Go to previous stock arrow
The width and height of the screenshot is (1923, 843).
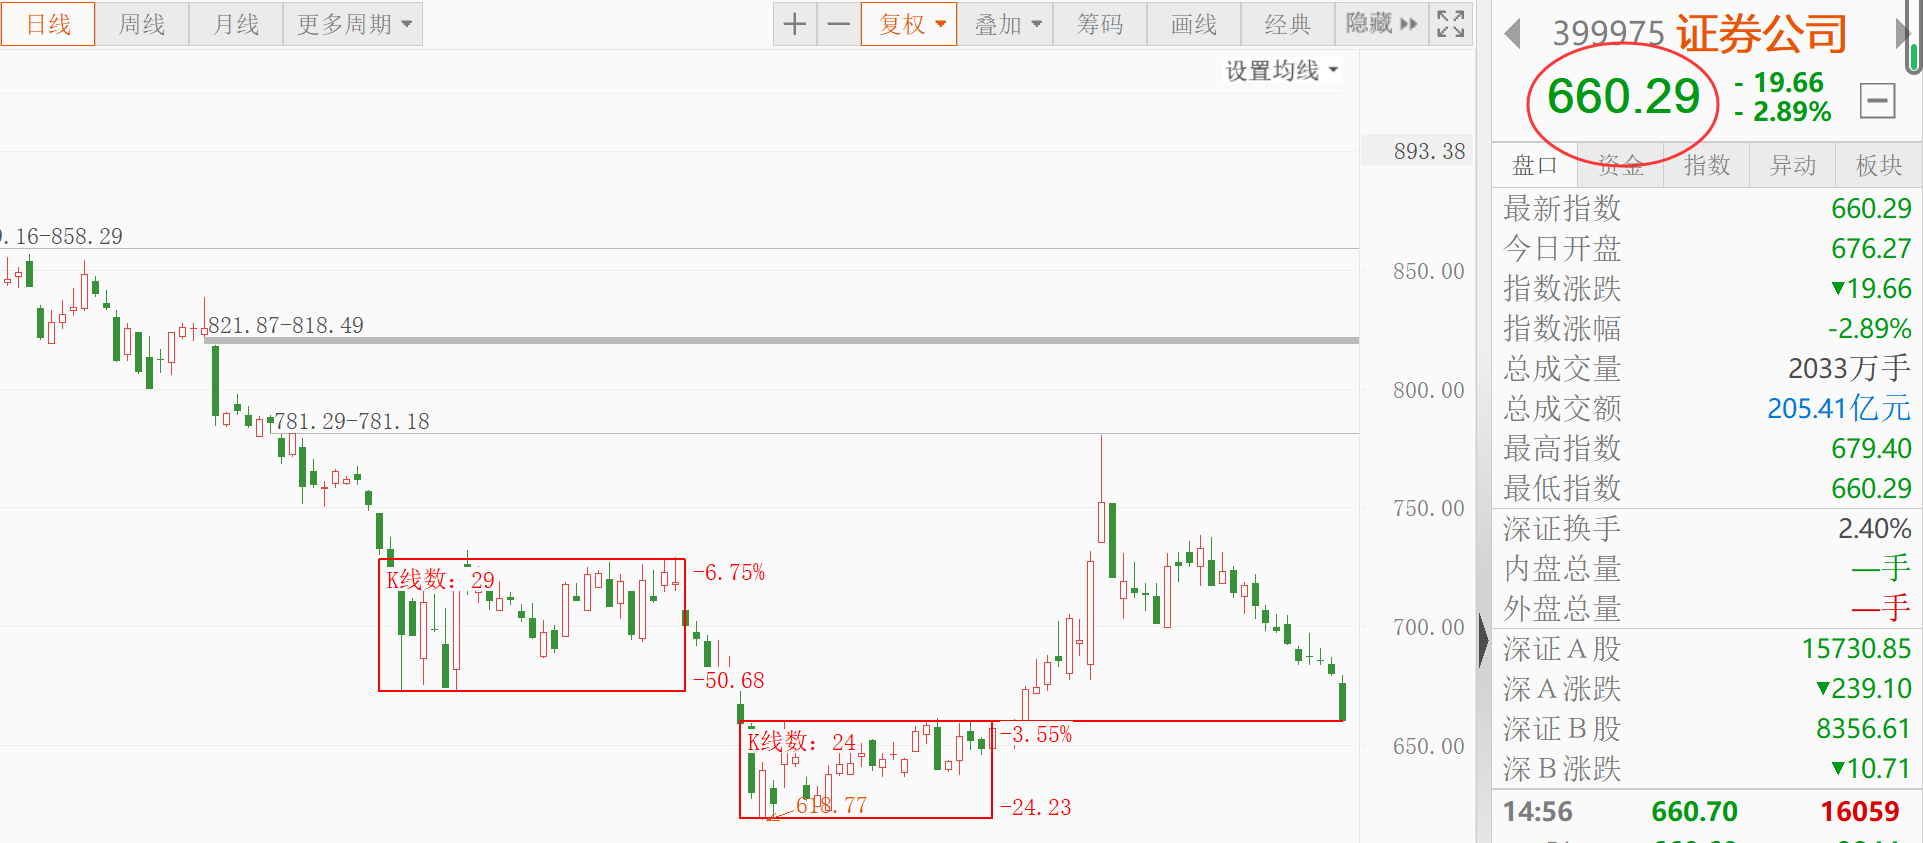(1513, 34)
